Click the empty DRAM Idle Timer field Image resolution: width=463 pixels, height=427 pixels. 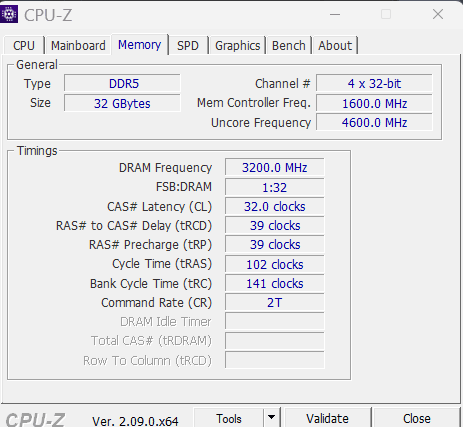[x=275, y=321]
